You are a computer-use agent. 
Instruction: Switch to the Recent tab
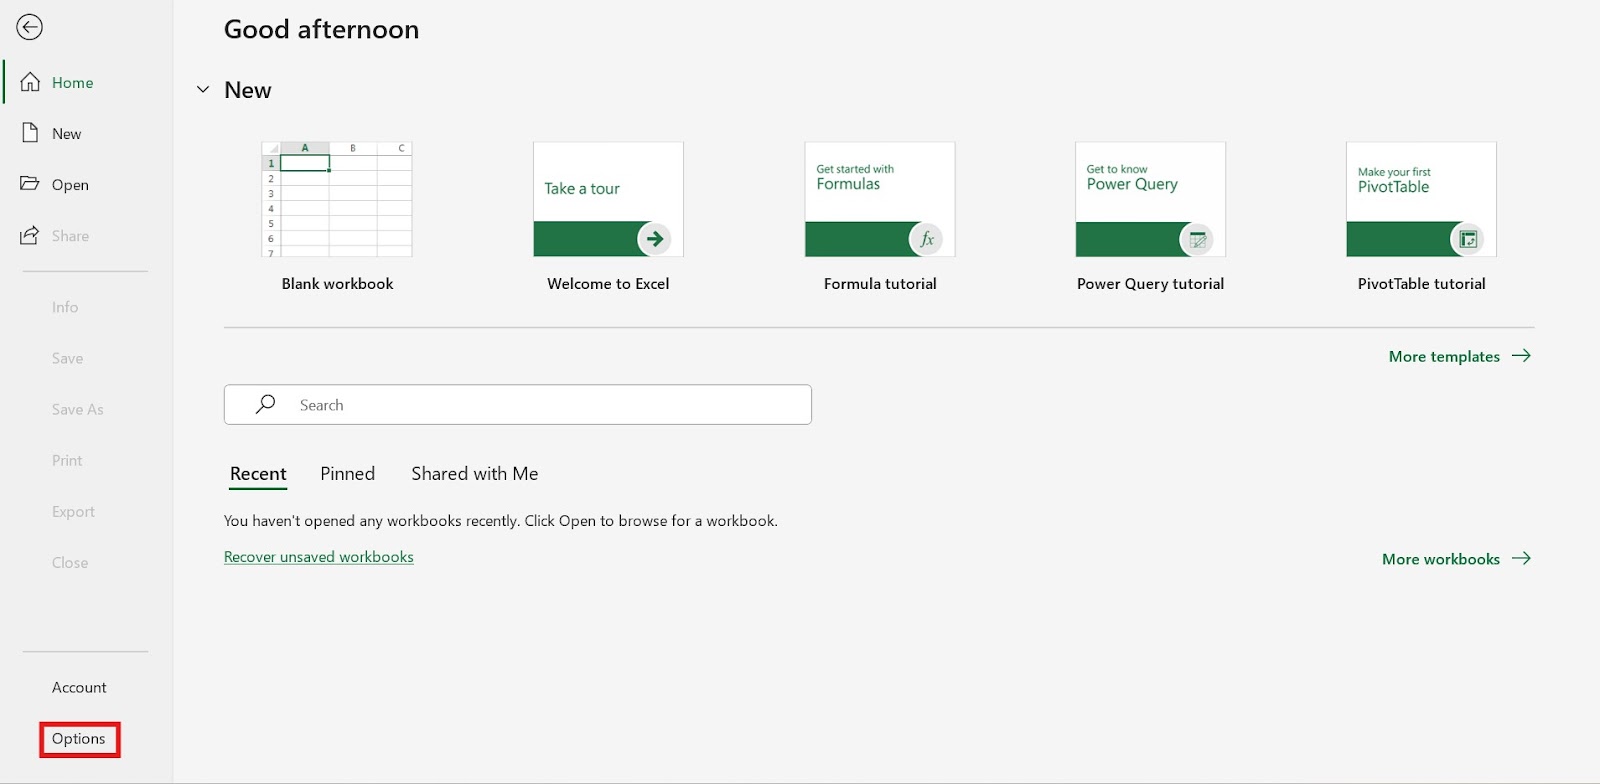(x=258, y=474)
